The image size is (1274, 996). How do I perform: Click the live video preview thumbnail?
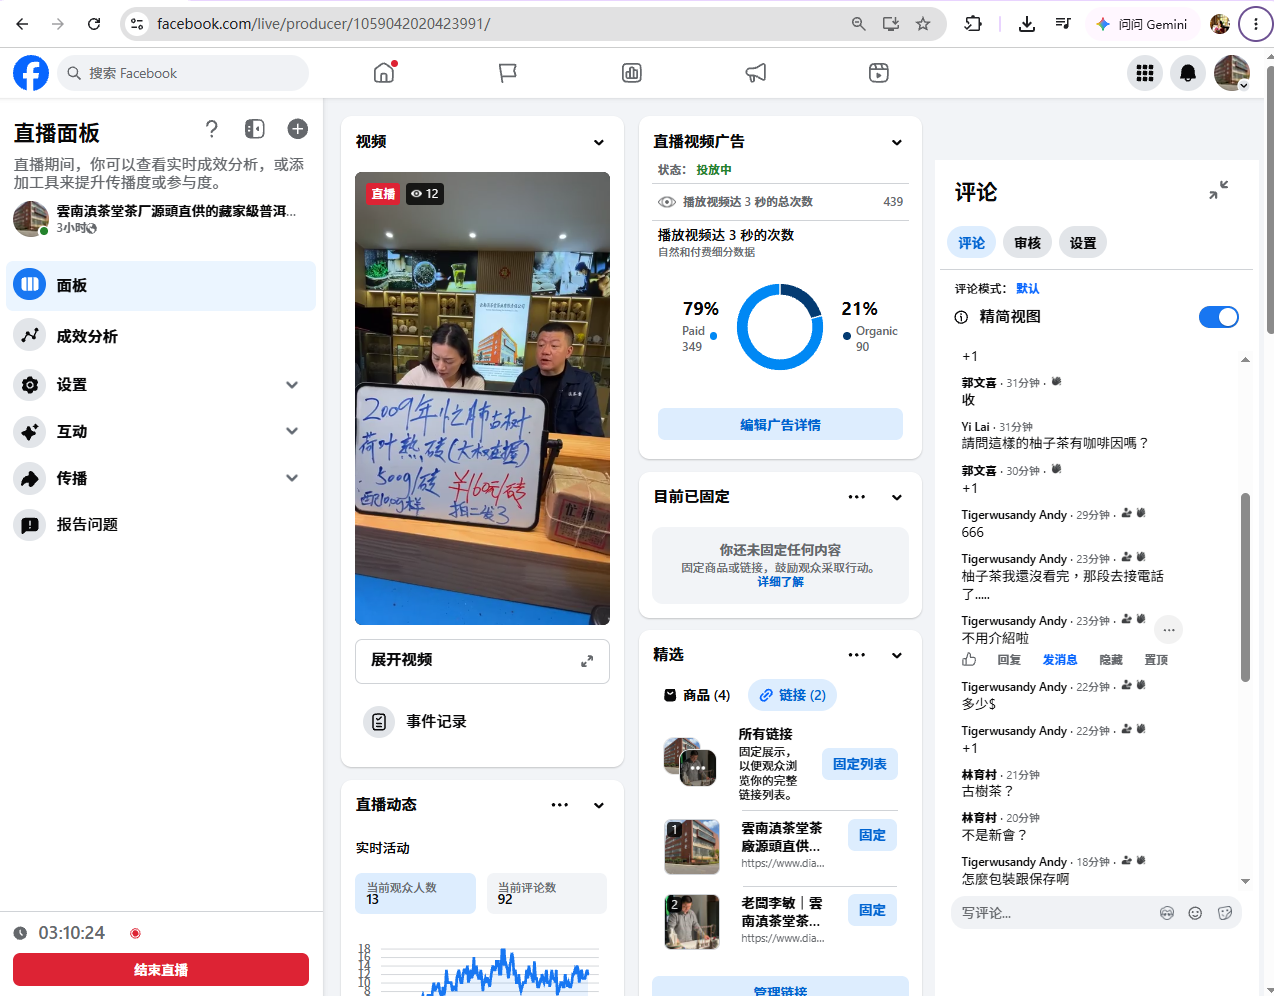pyautogui.click(x=482, y=398)
